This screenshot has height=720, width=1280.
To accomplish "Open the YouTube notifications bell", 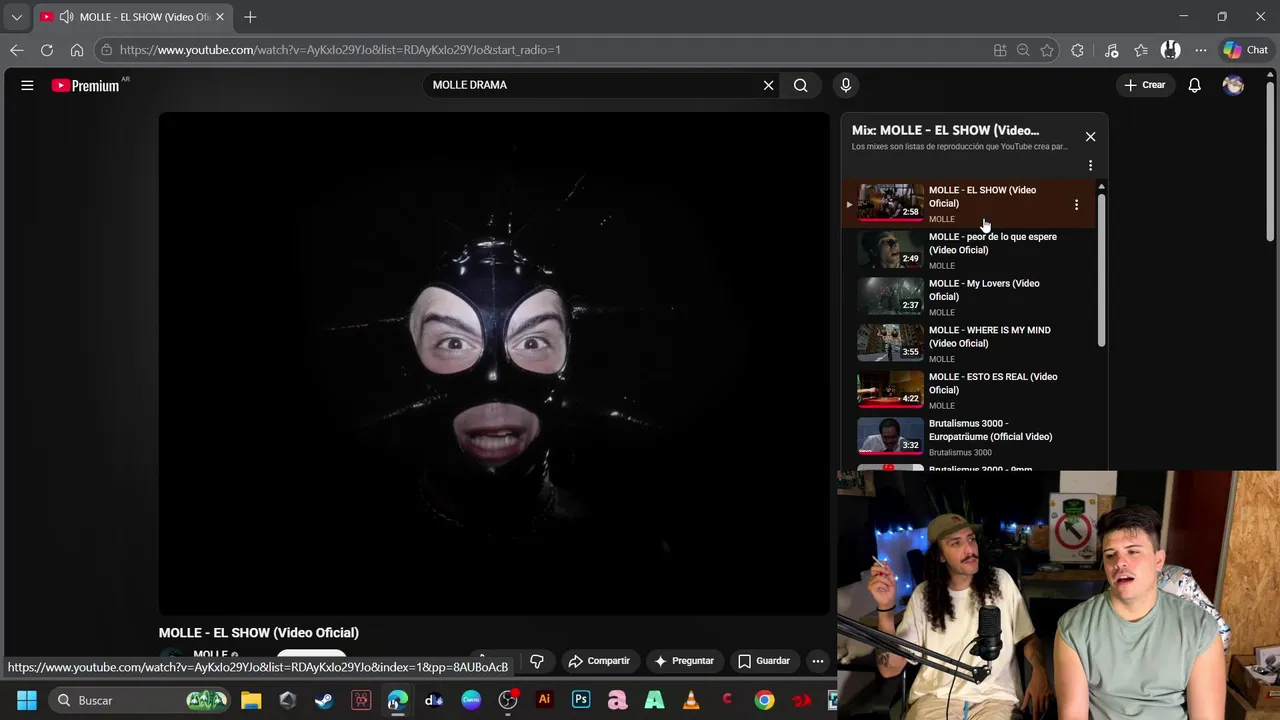I will 1194,85.
